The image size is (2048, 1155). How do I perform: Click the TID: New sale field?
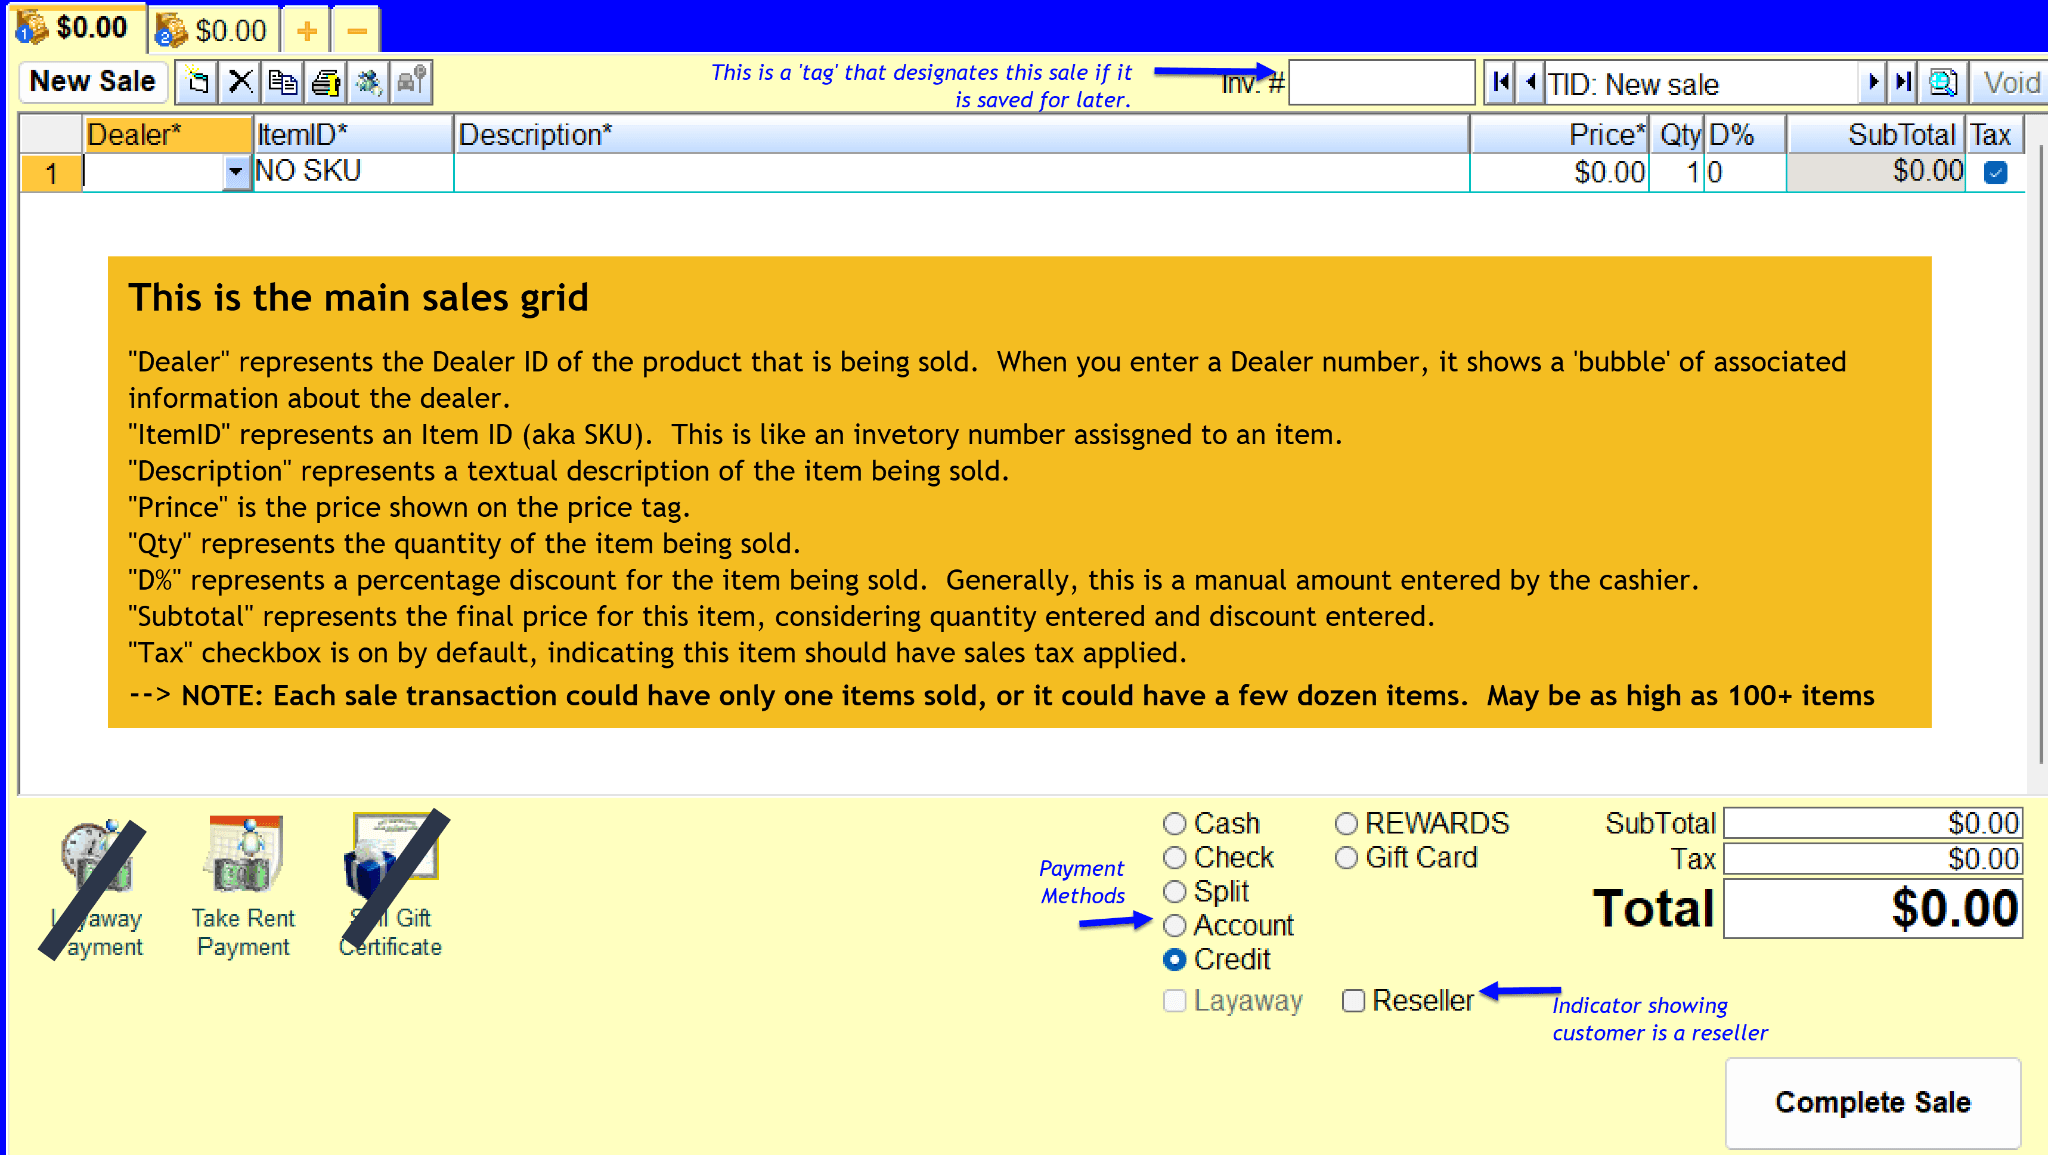1700,84
